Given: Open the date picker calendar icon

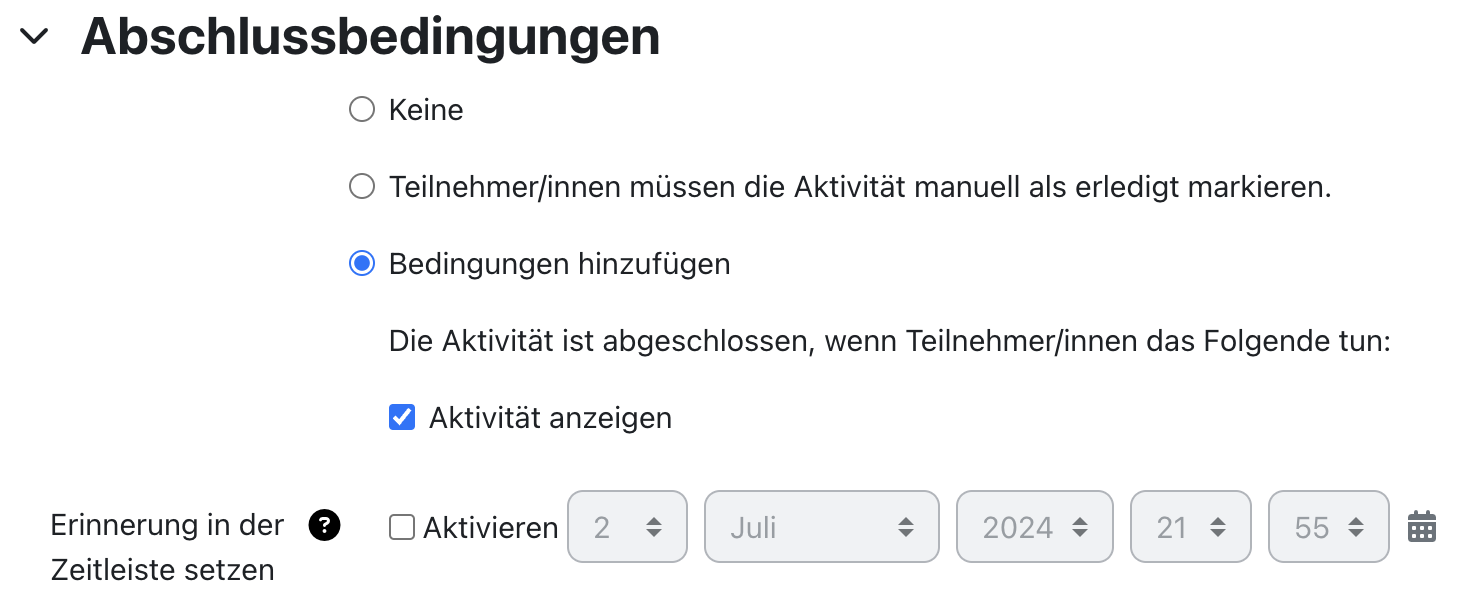Looking at the screenshot, I should tap(1423, 527).
